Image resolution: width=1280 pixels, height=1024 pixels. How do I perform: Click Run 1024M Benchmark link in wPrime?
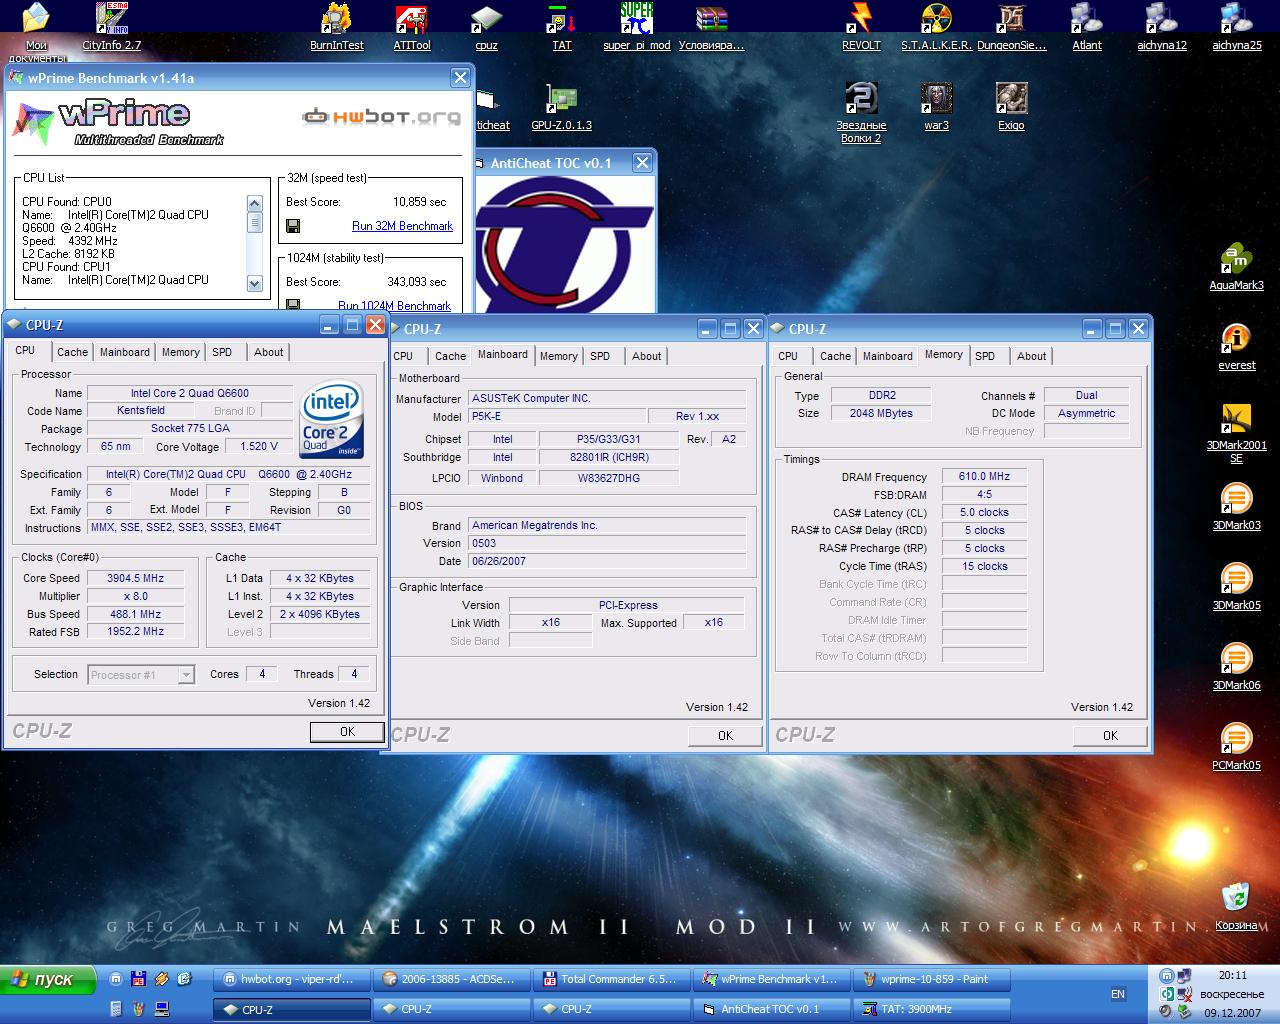click(394, 306)
